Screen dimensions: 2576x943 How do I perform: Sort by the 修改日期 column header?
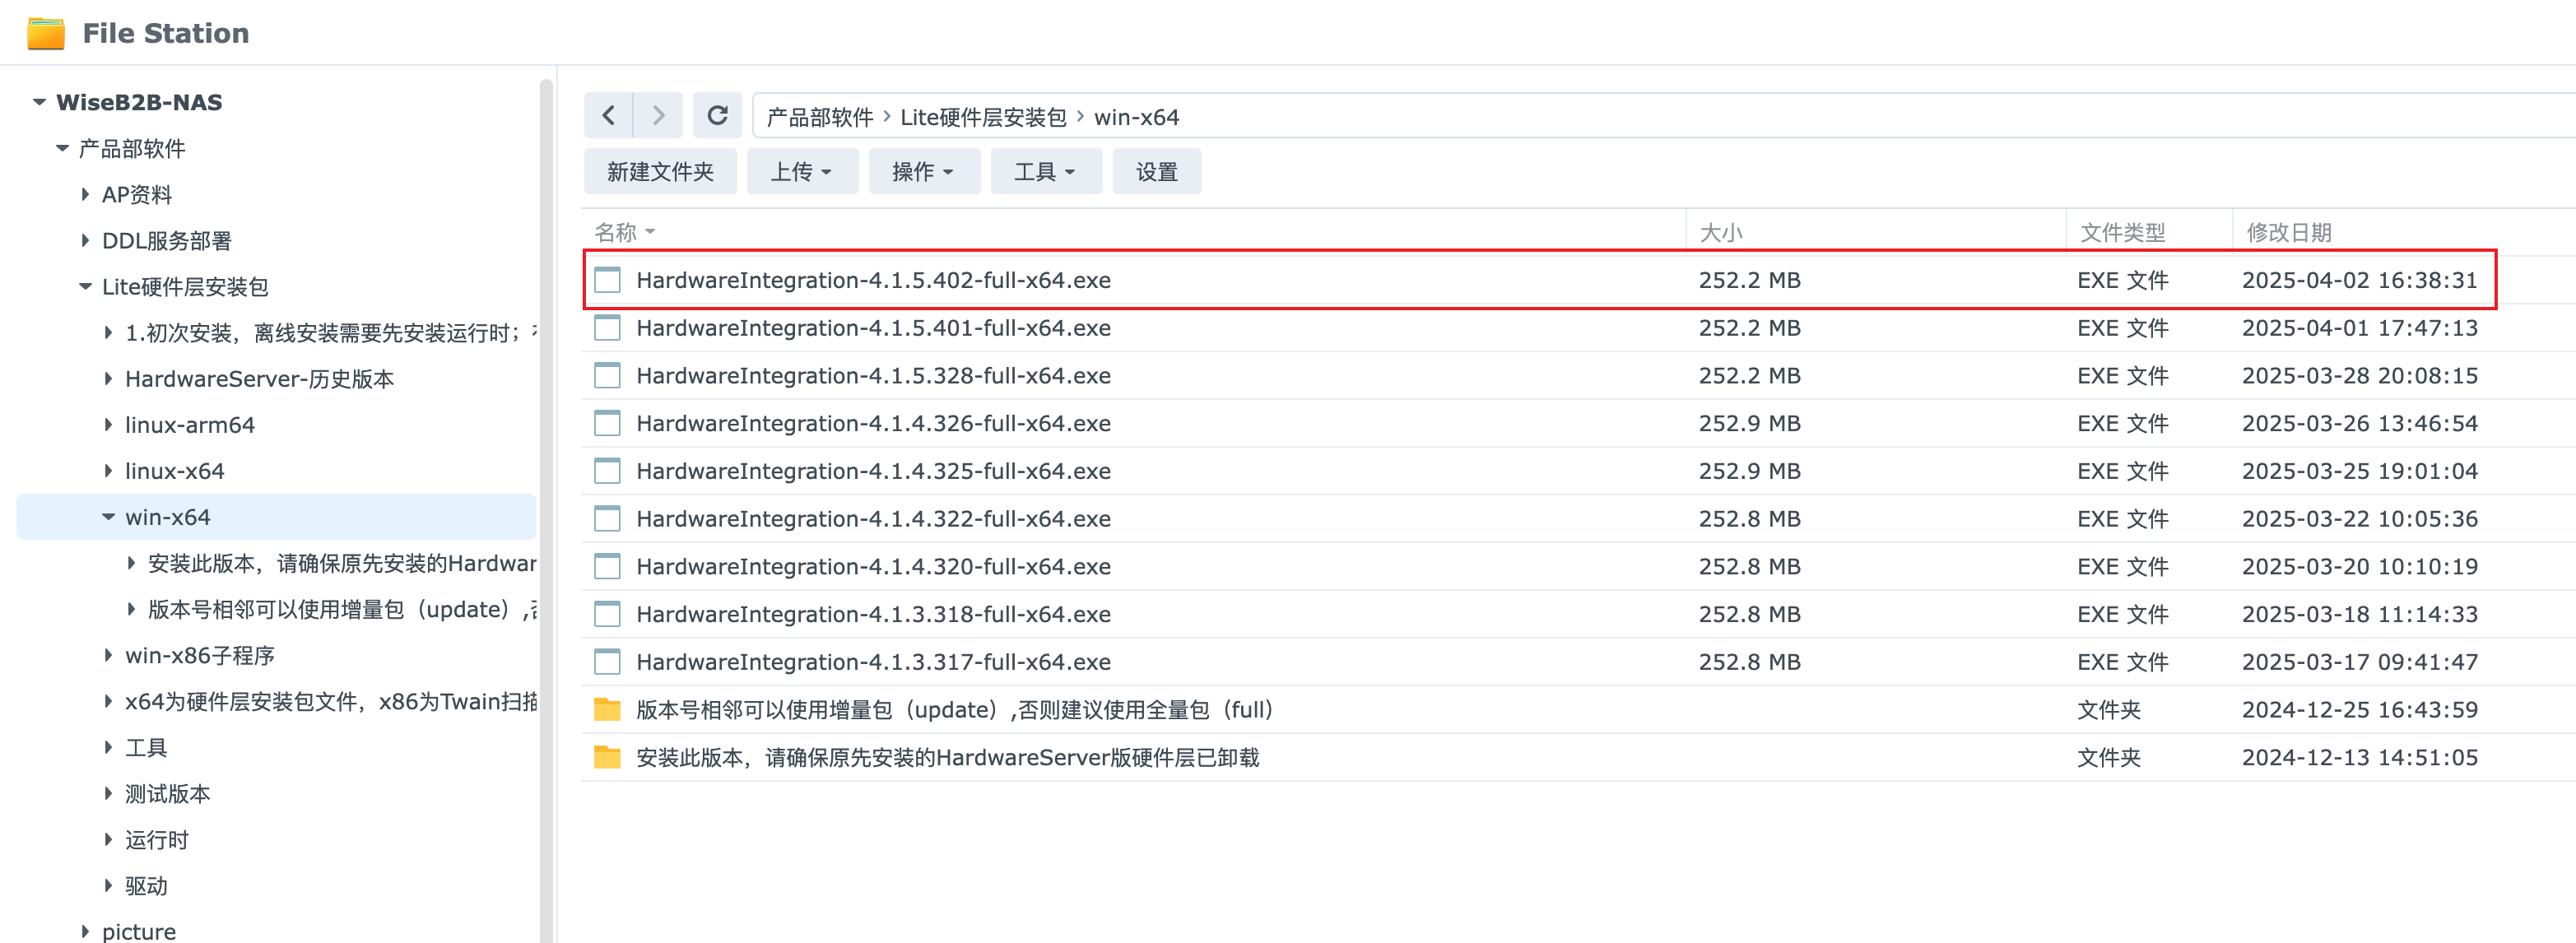(2288, 233)
